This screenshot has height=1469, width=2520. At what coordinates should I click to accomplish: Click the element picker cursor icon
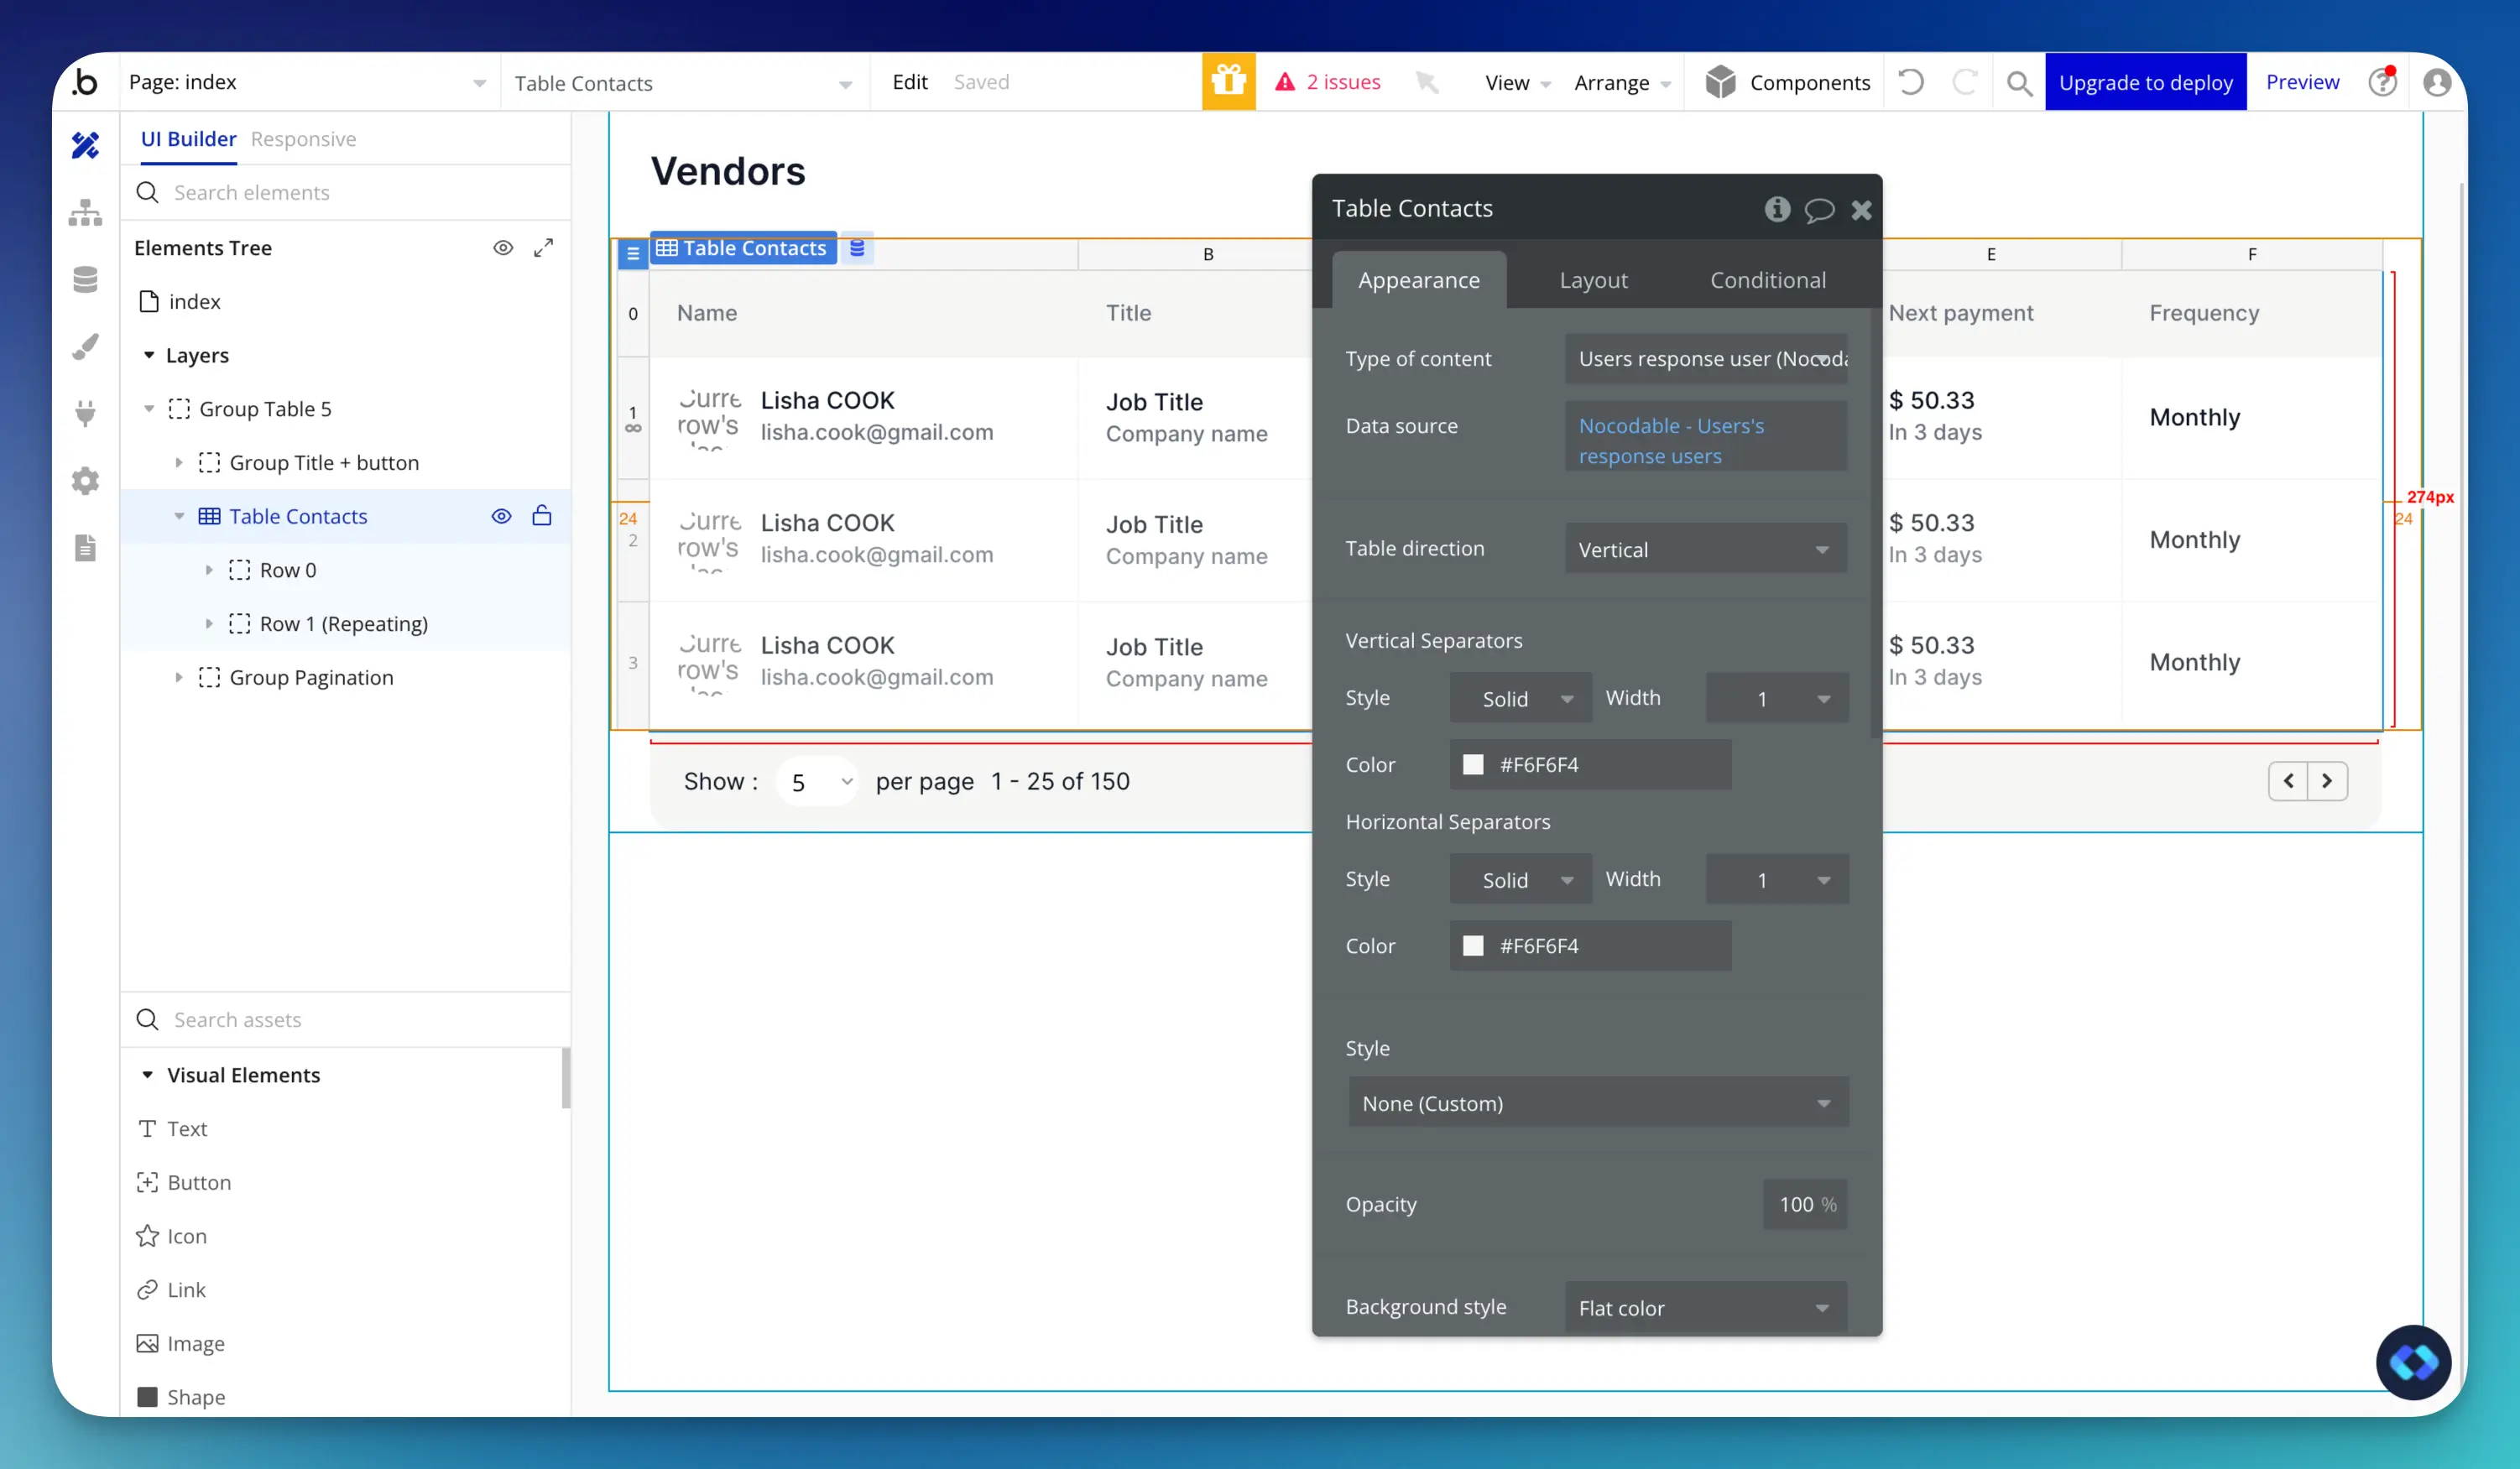tap(1427, 82)
